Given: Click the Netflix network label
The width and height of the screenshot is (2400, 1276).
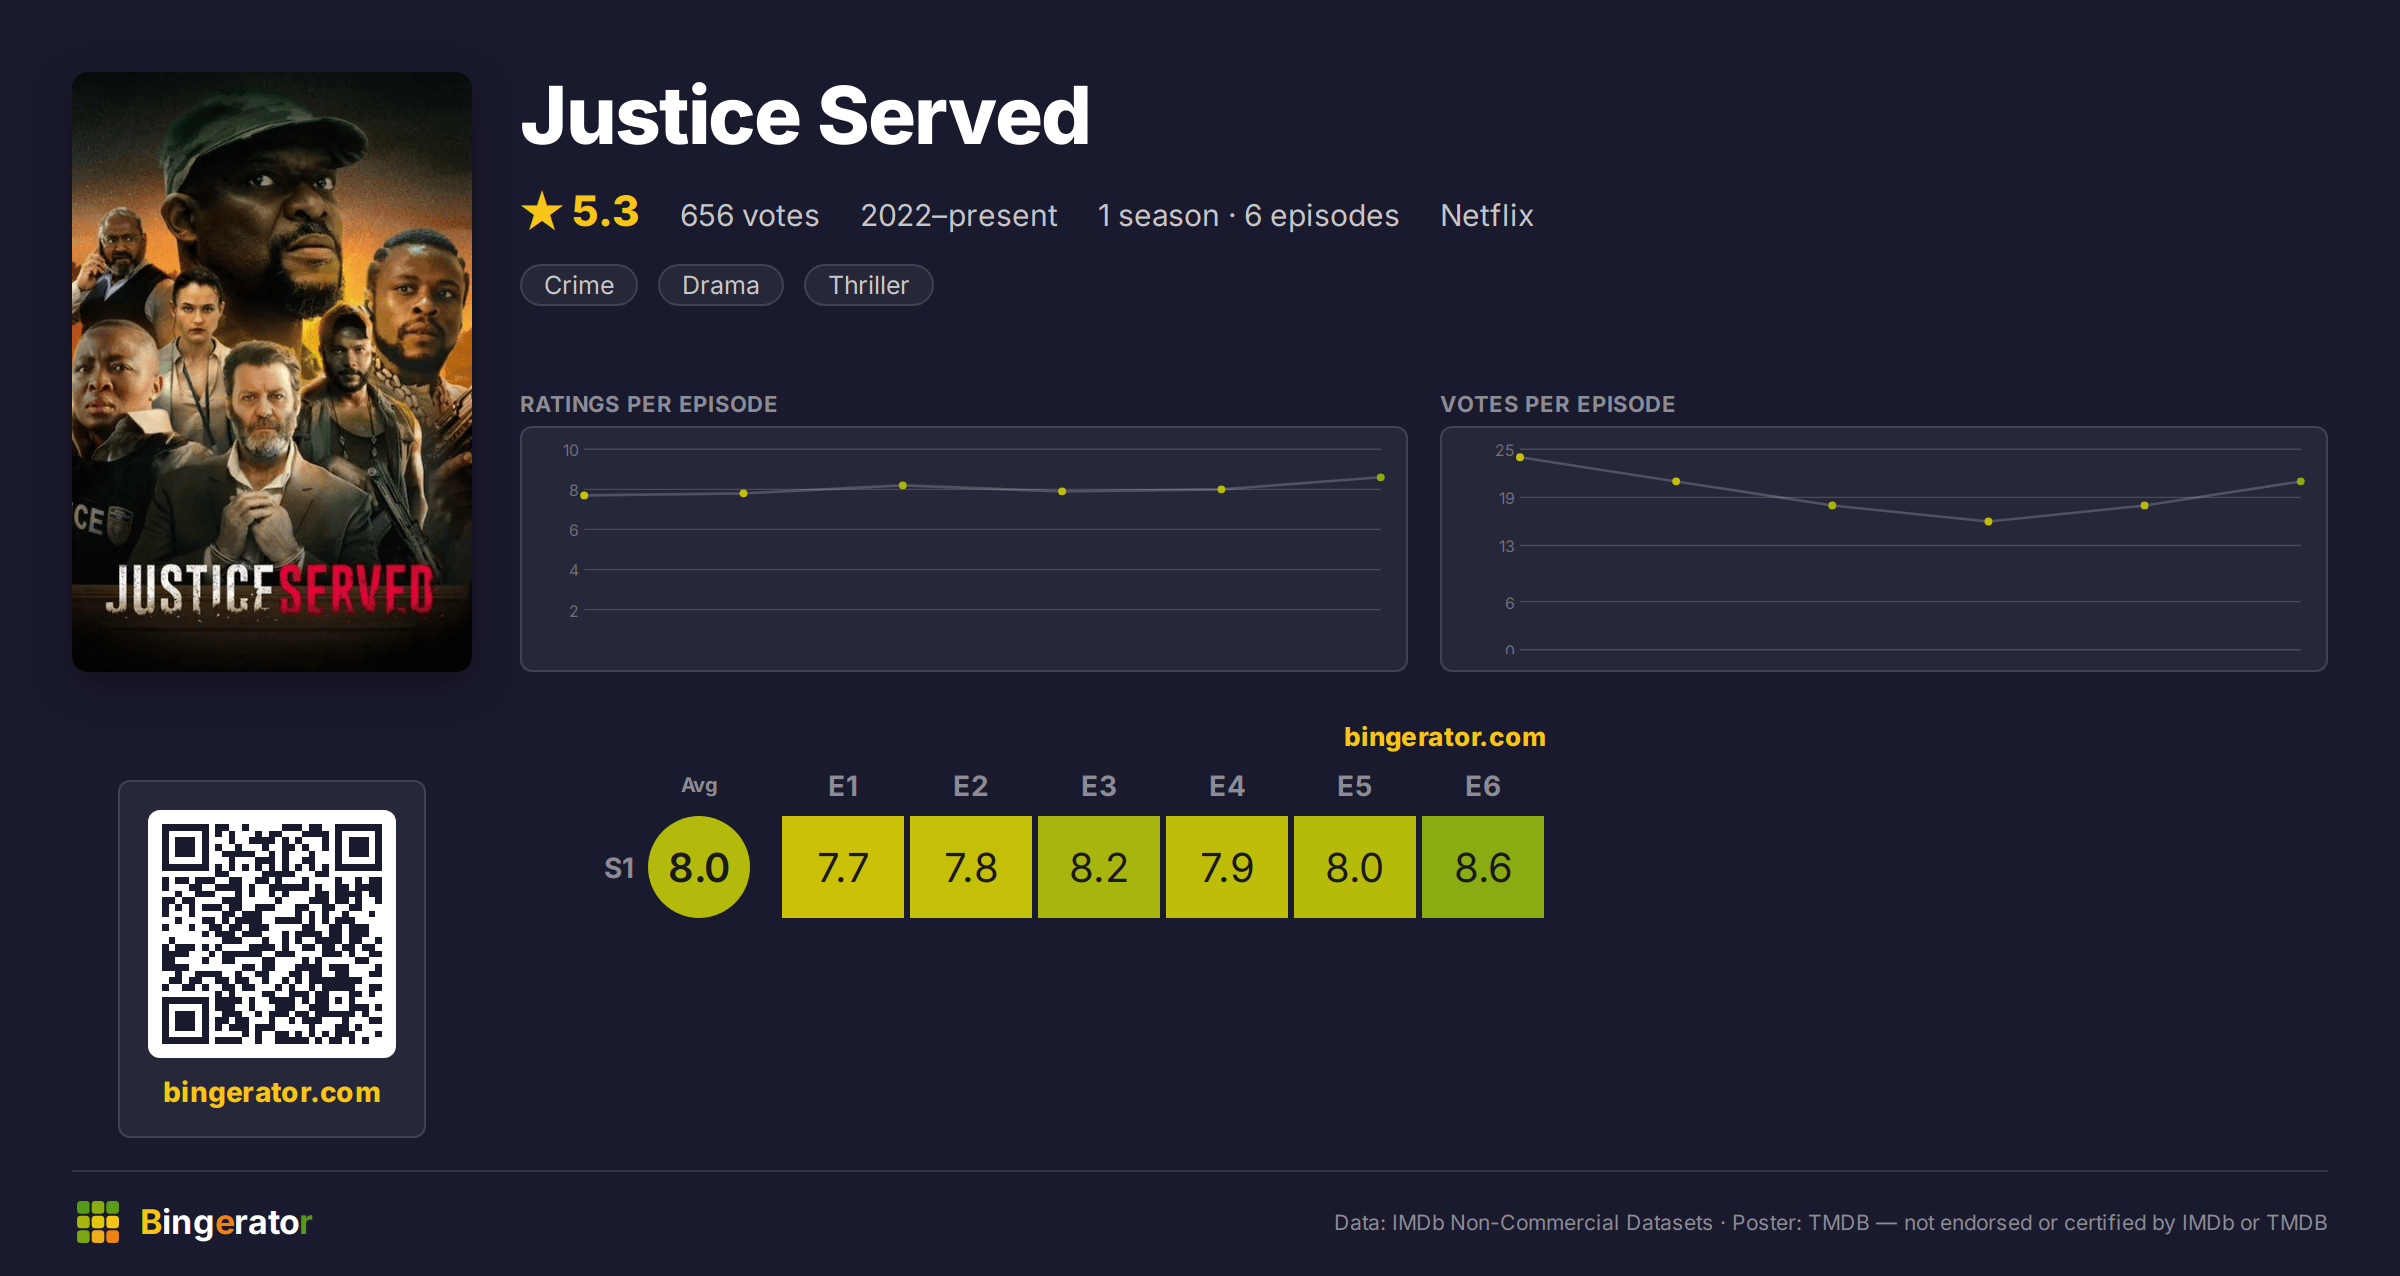Looking at the screenshot, I should [x=1487, y=215].
